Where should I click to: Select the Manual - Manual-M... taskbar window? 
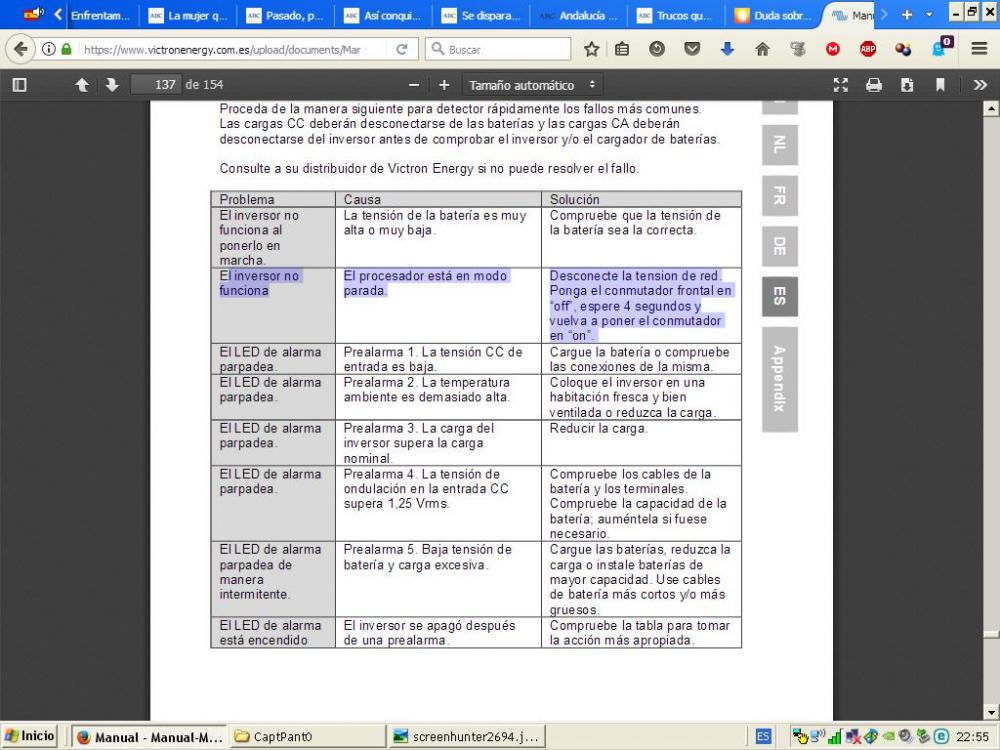coord(149,737)
